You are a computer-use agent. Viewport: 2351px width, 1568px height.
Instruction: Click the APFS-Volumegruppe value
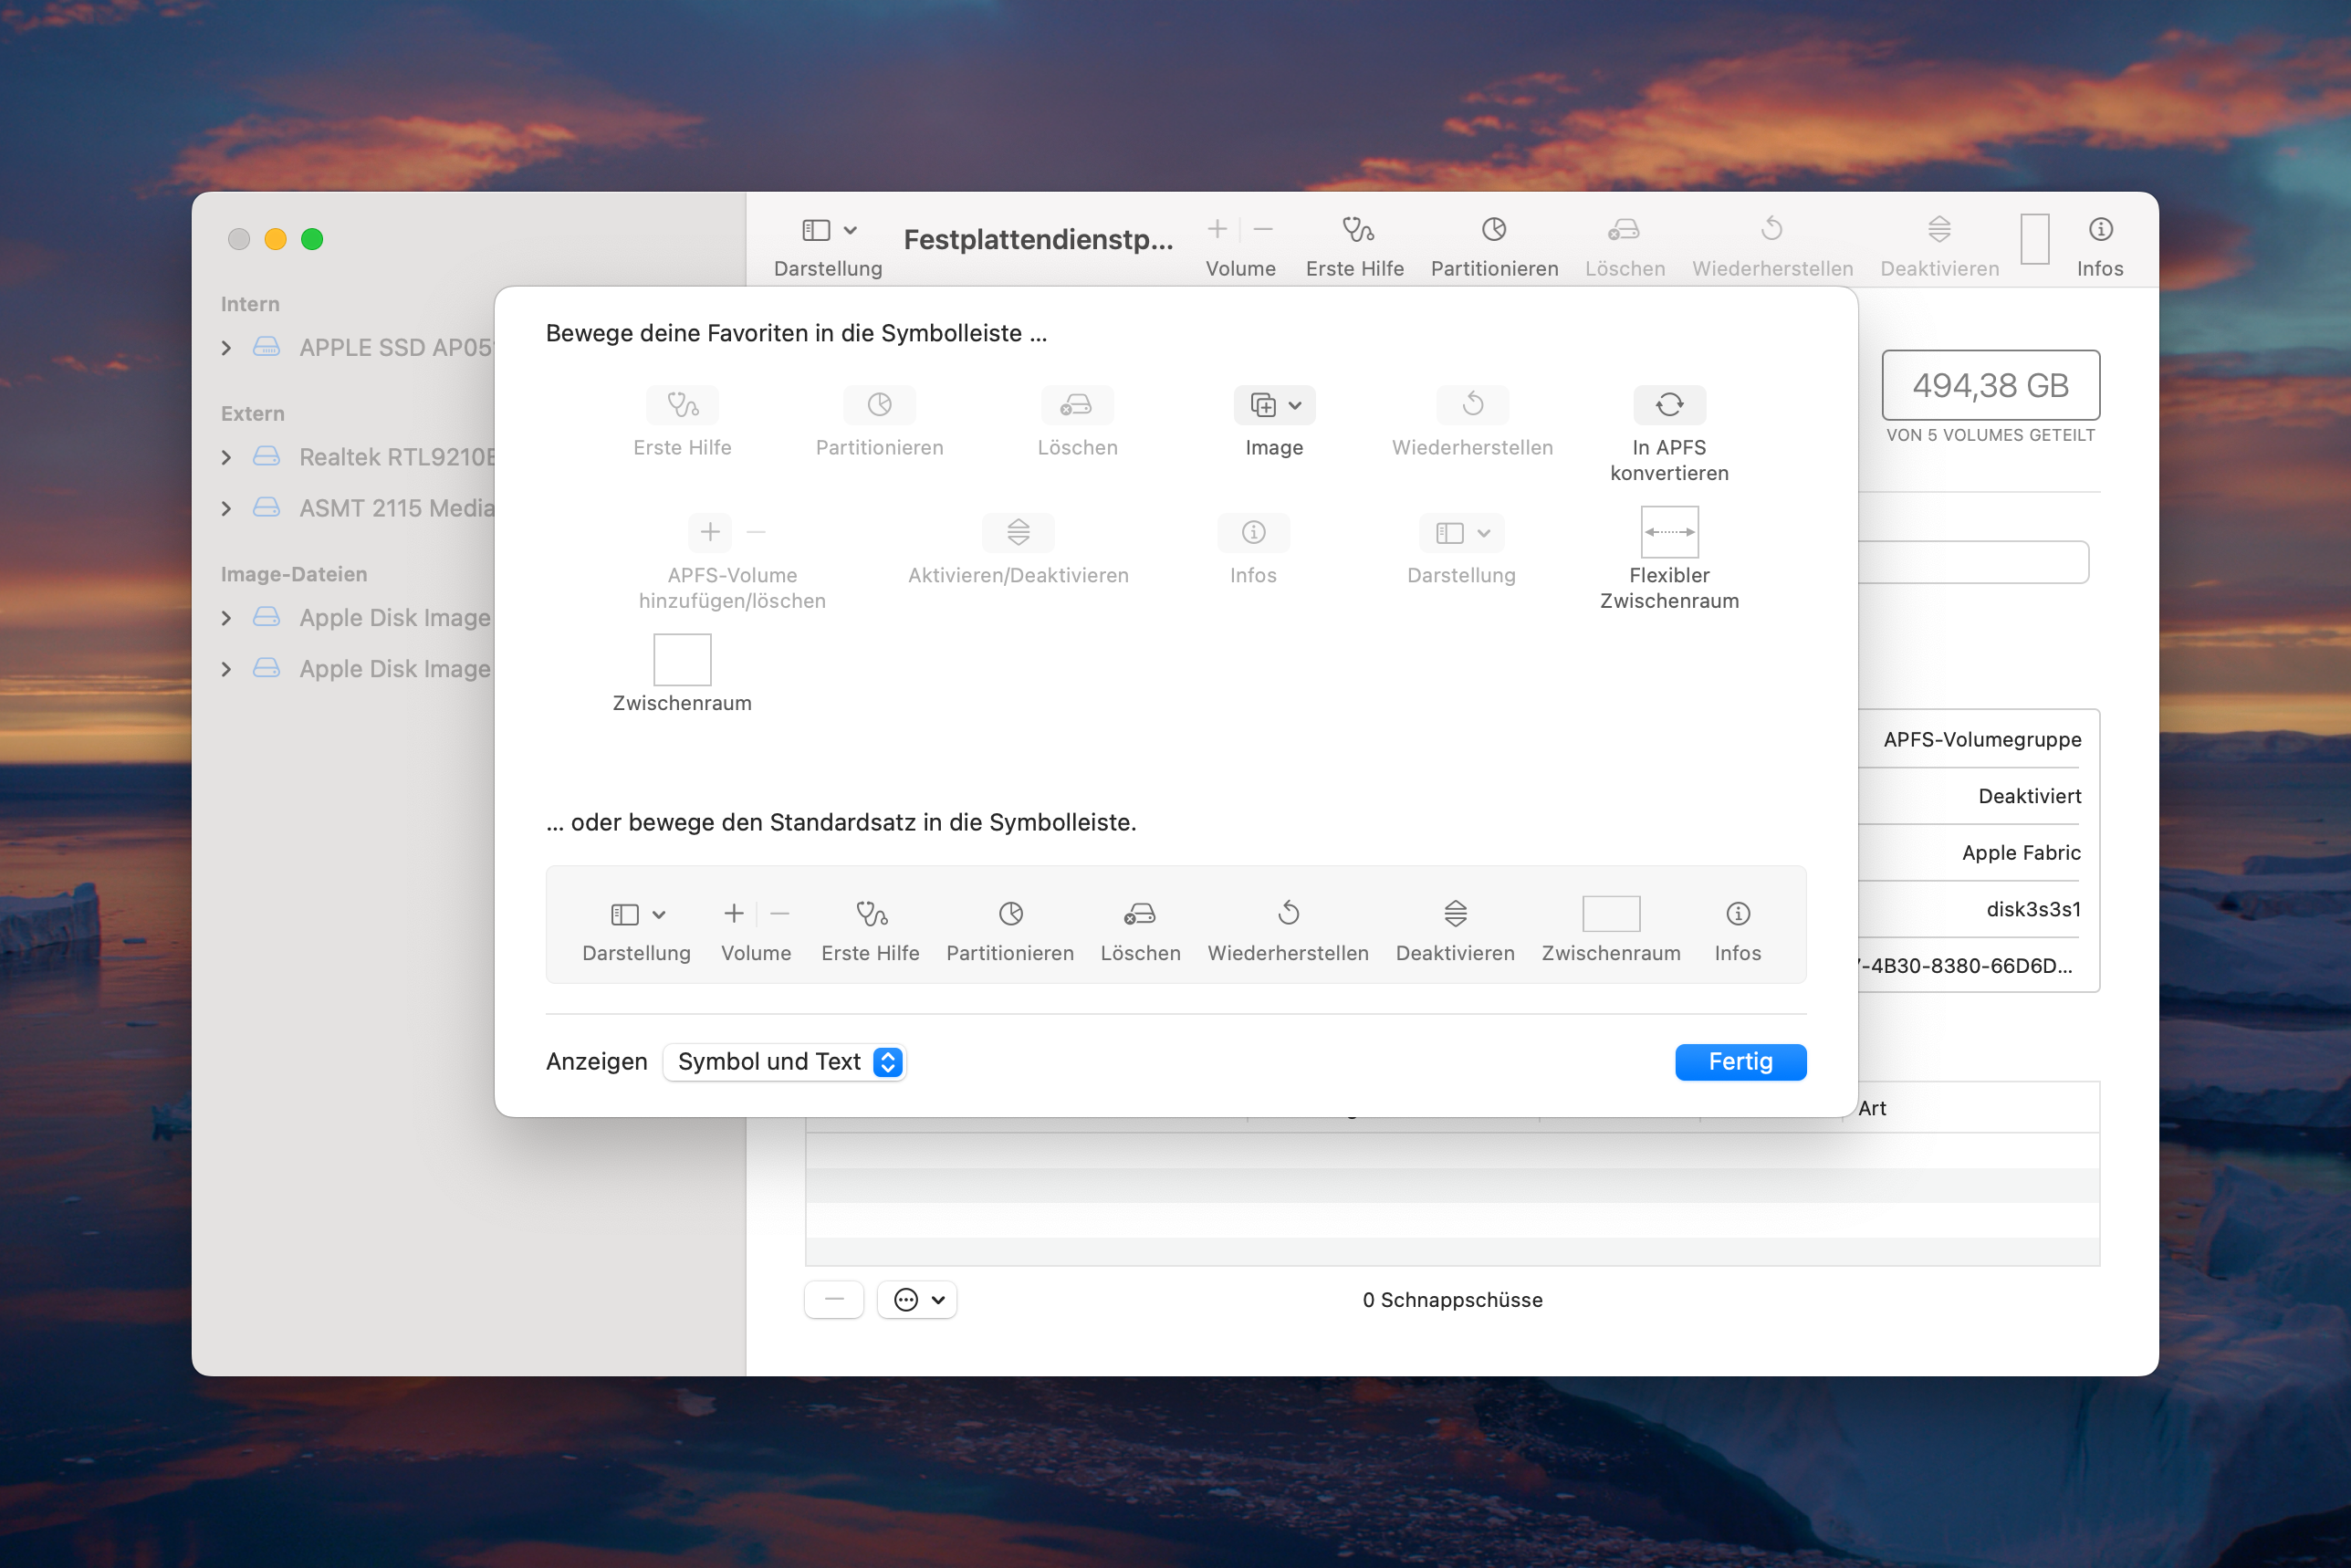1982,740
